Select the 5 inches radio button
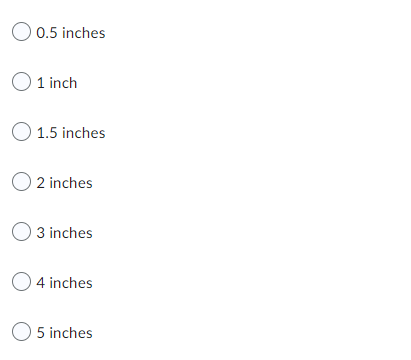 [x=22, y=332]
